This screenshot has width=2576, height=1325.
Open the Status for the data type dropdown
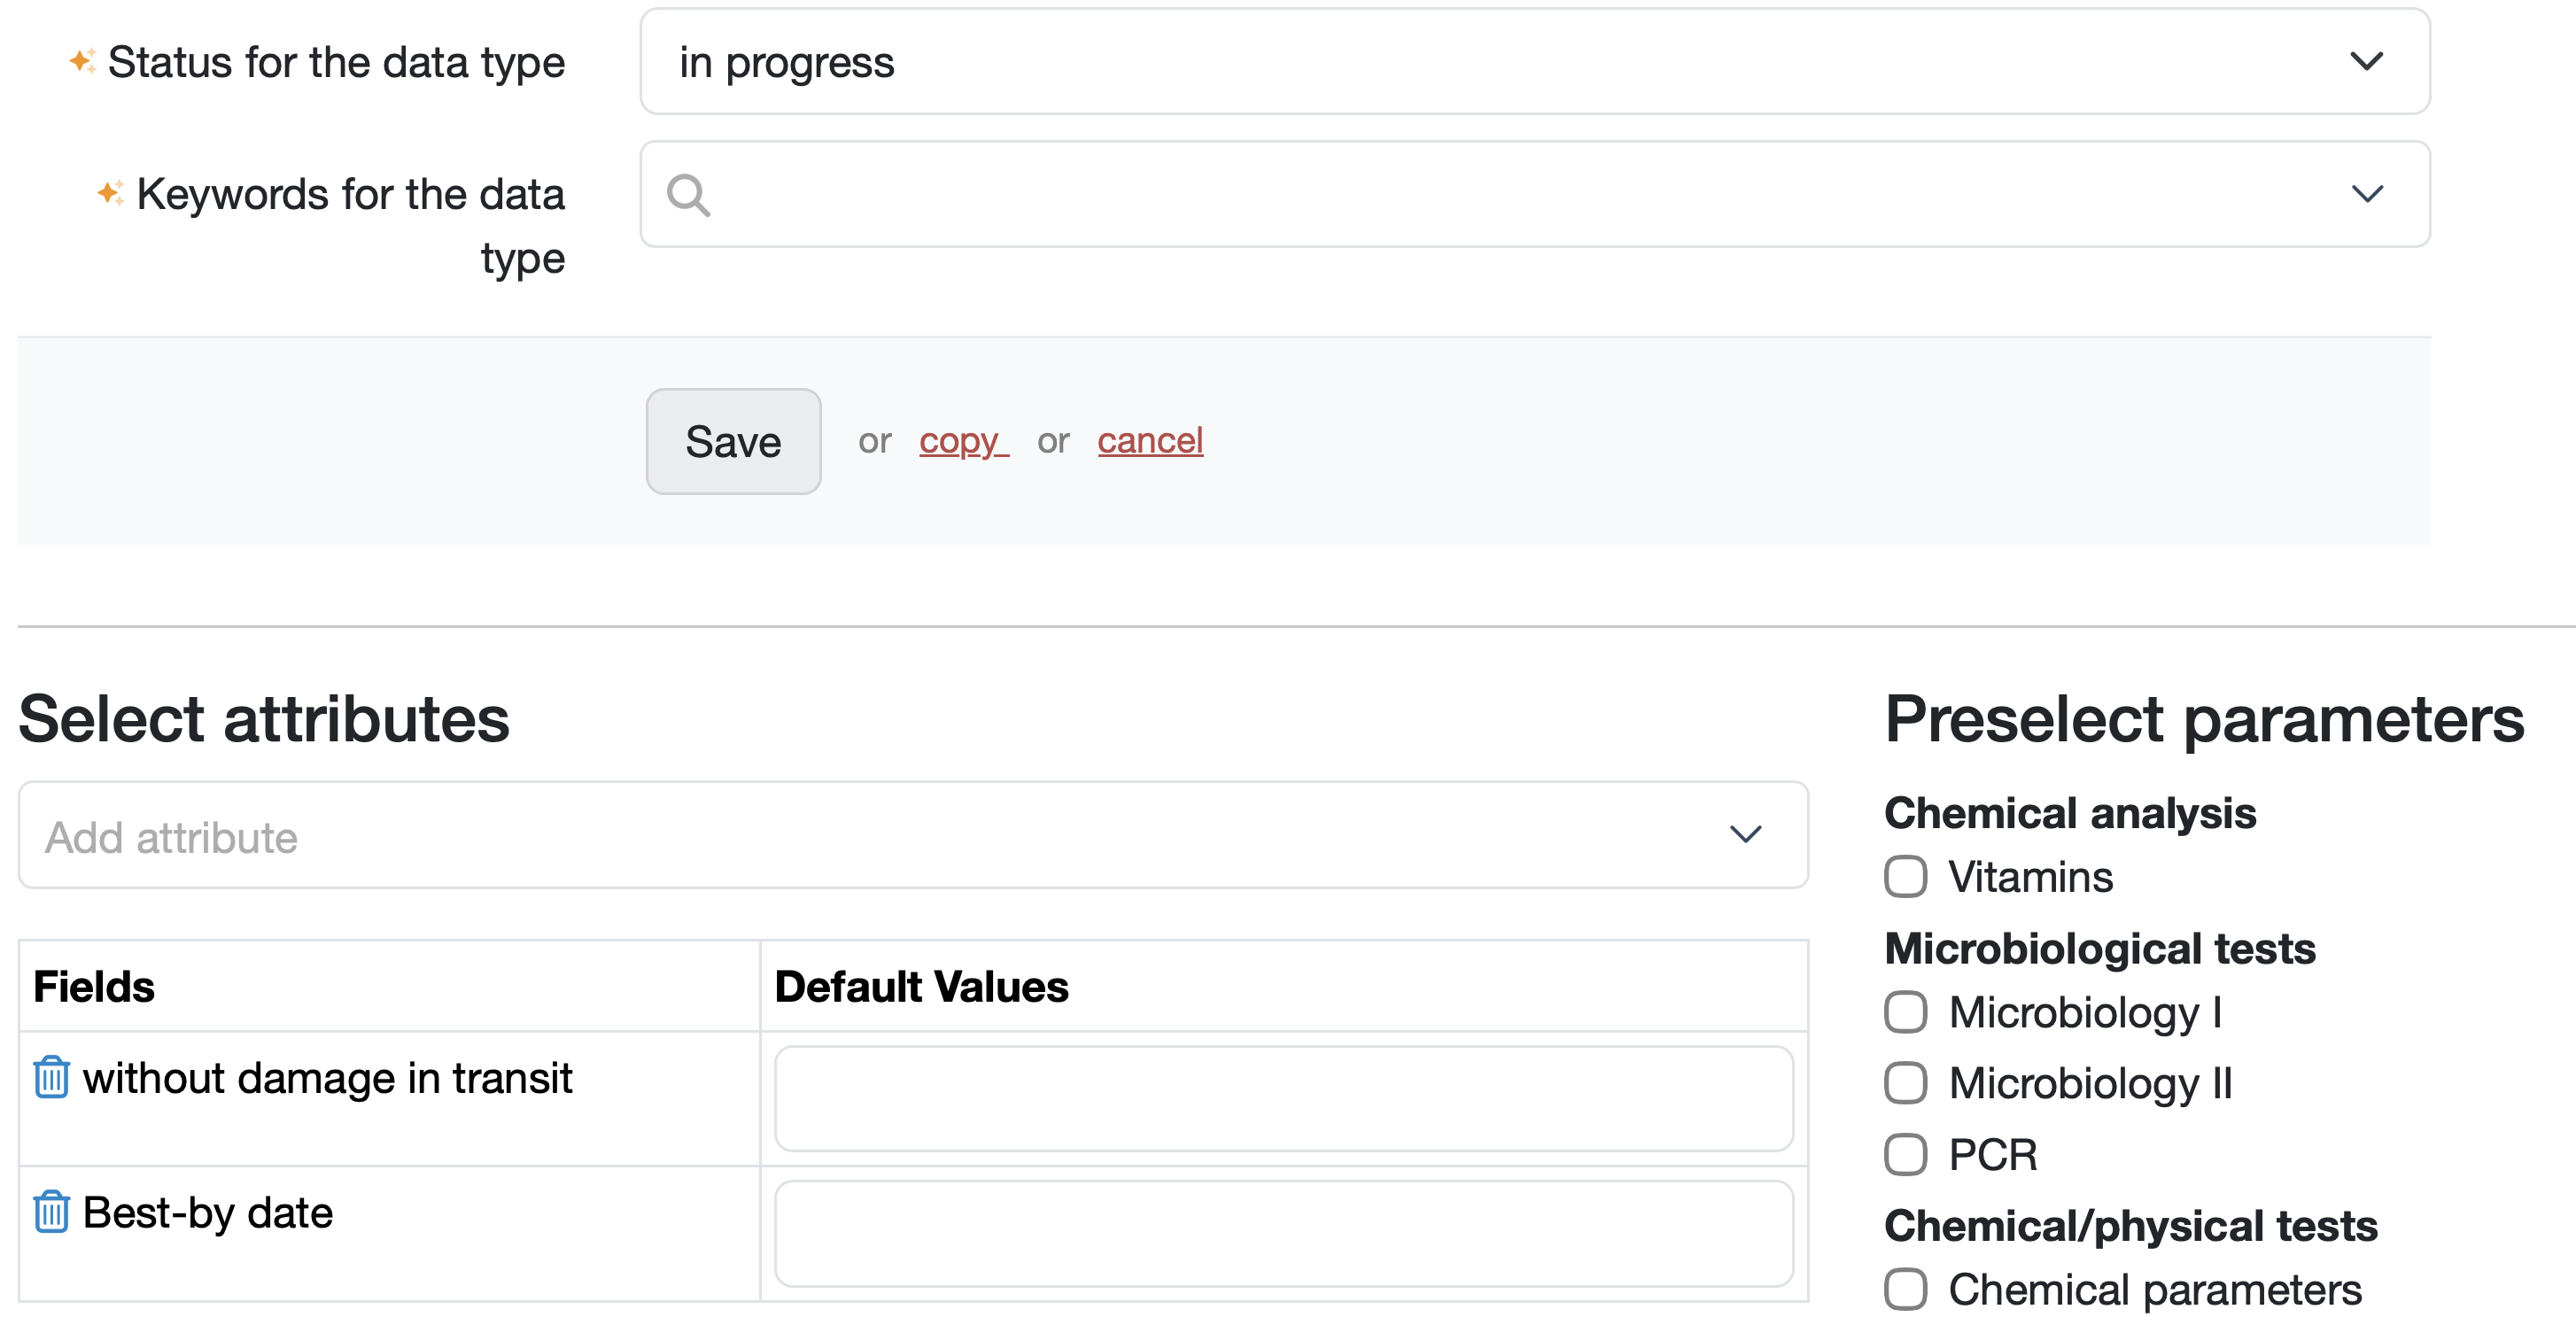tap(1534, 62)
